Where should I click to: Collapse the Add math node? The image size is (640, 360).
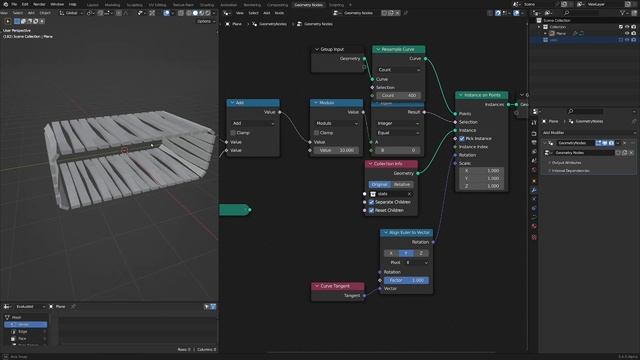pos(232,103)
